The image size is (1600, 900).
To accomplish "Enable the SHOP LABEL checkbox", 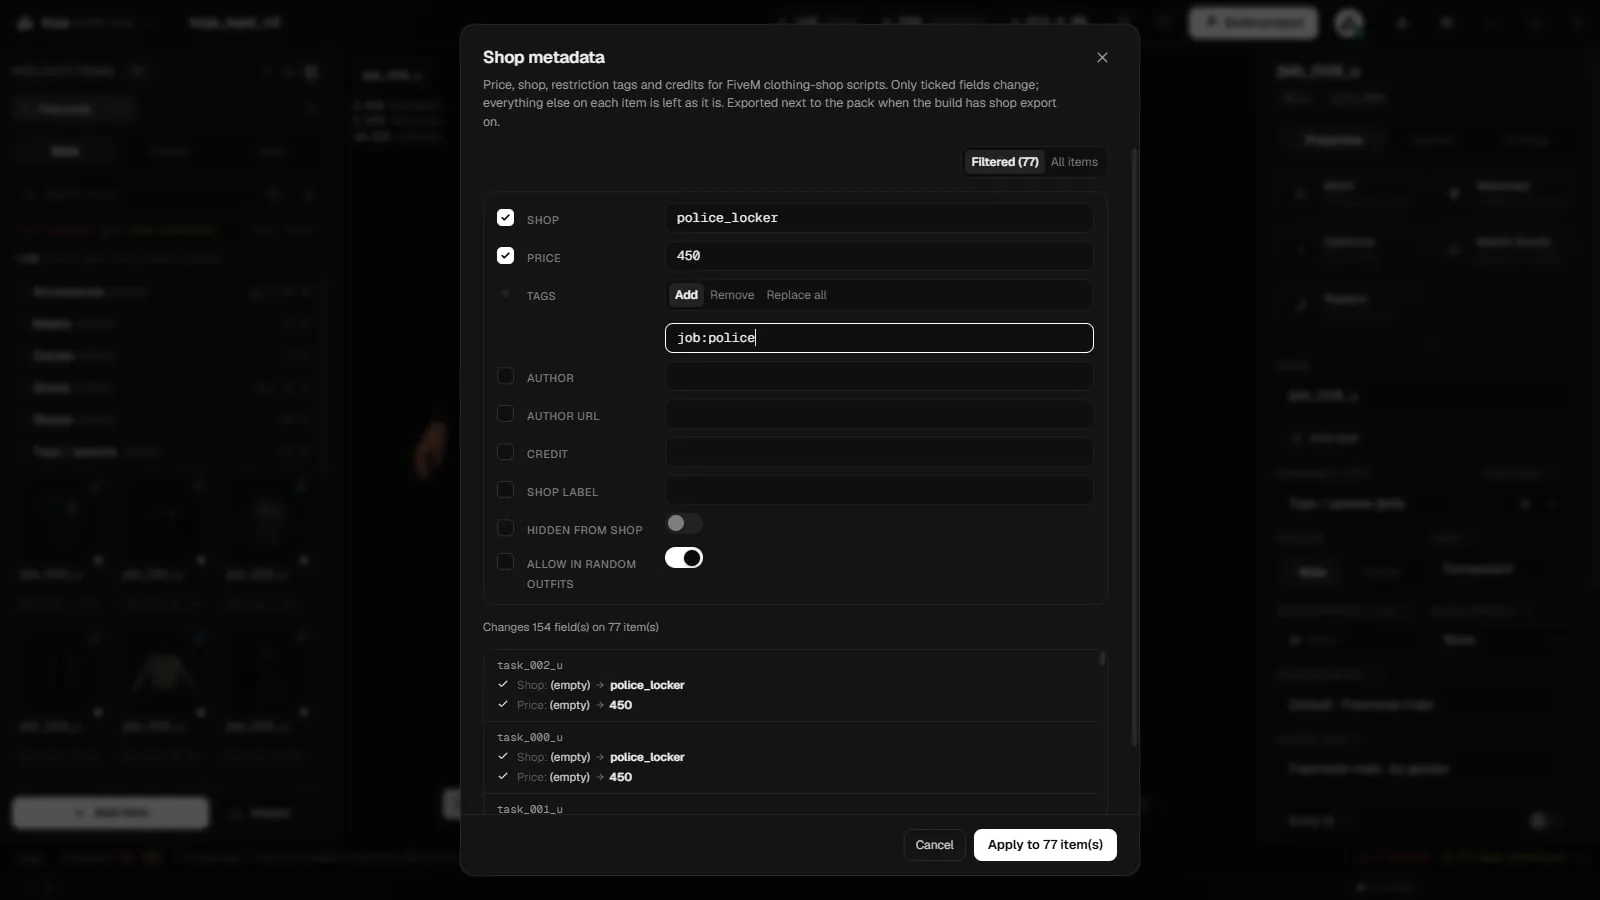I will click(x=505, y=490).
